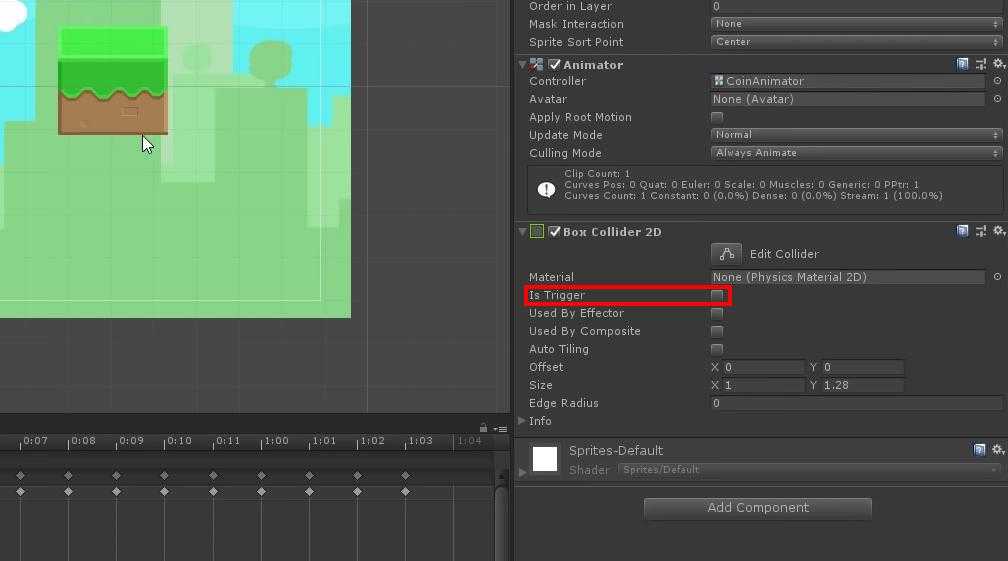Click the Size Y input field
1008x561 pixels.
click(x=862, y=385)
